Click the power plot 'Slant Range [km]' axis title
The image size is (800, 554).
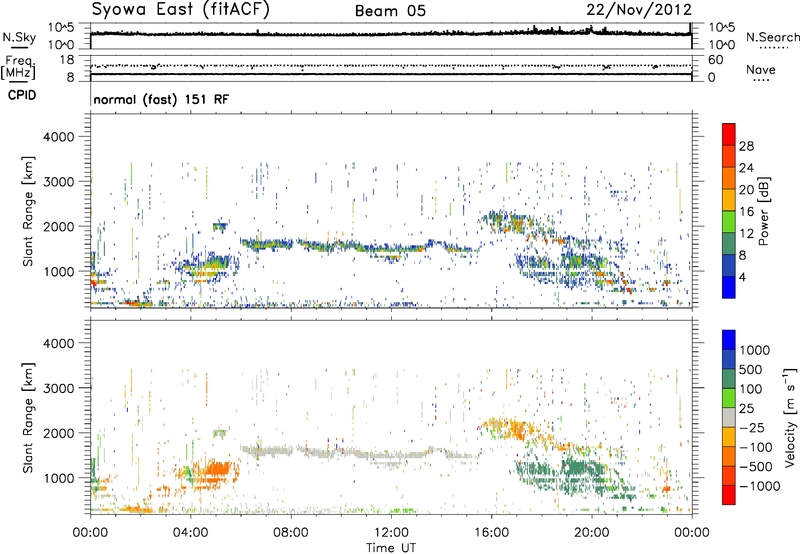click(28, 211)
